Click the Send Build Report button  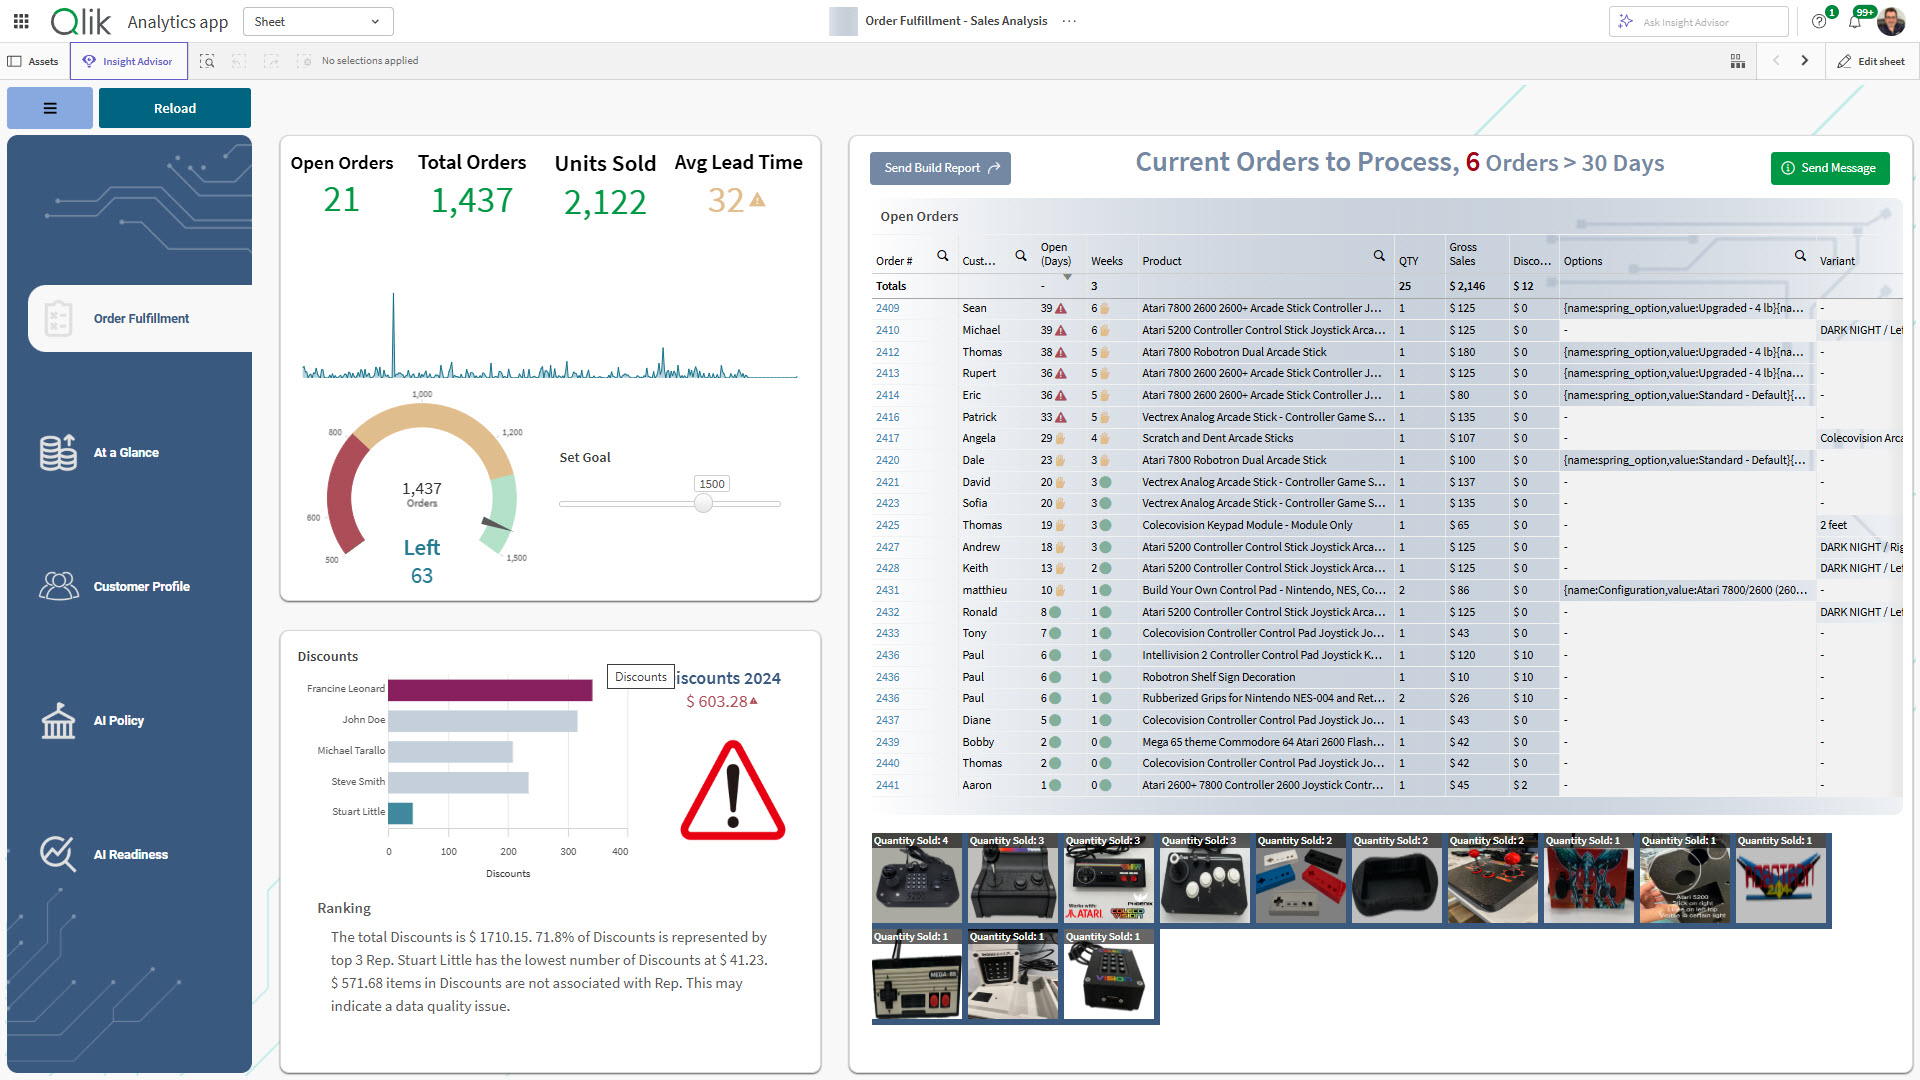tap(940, 168)
